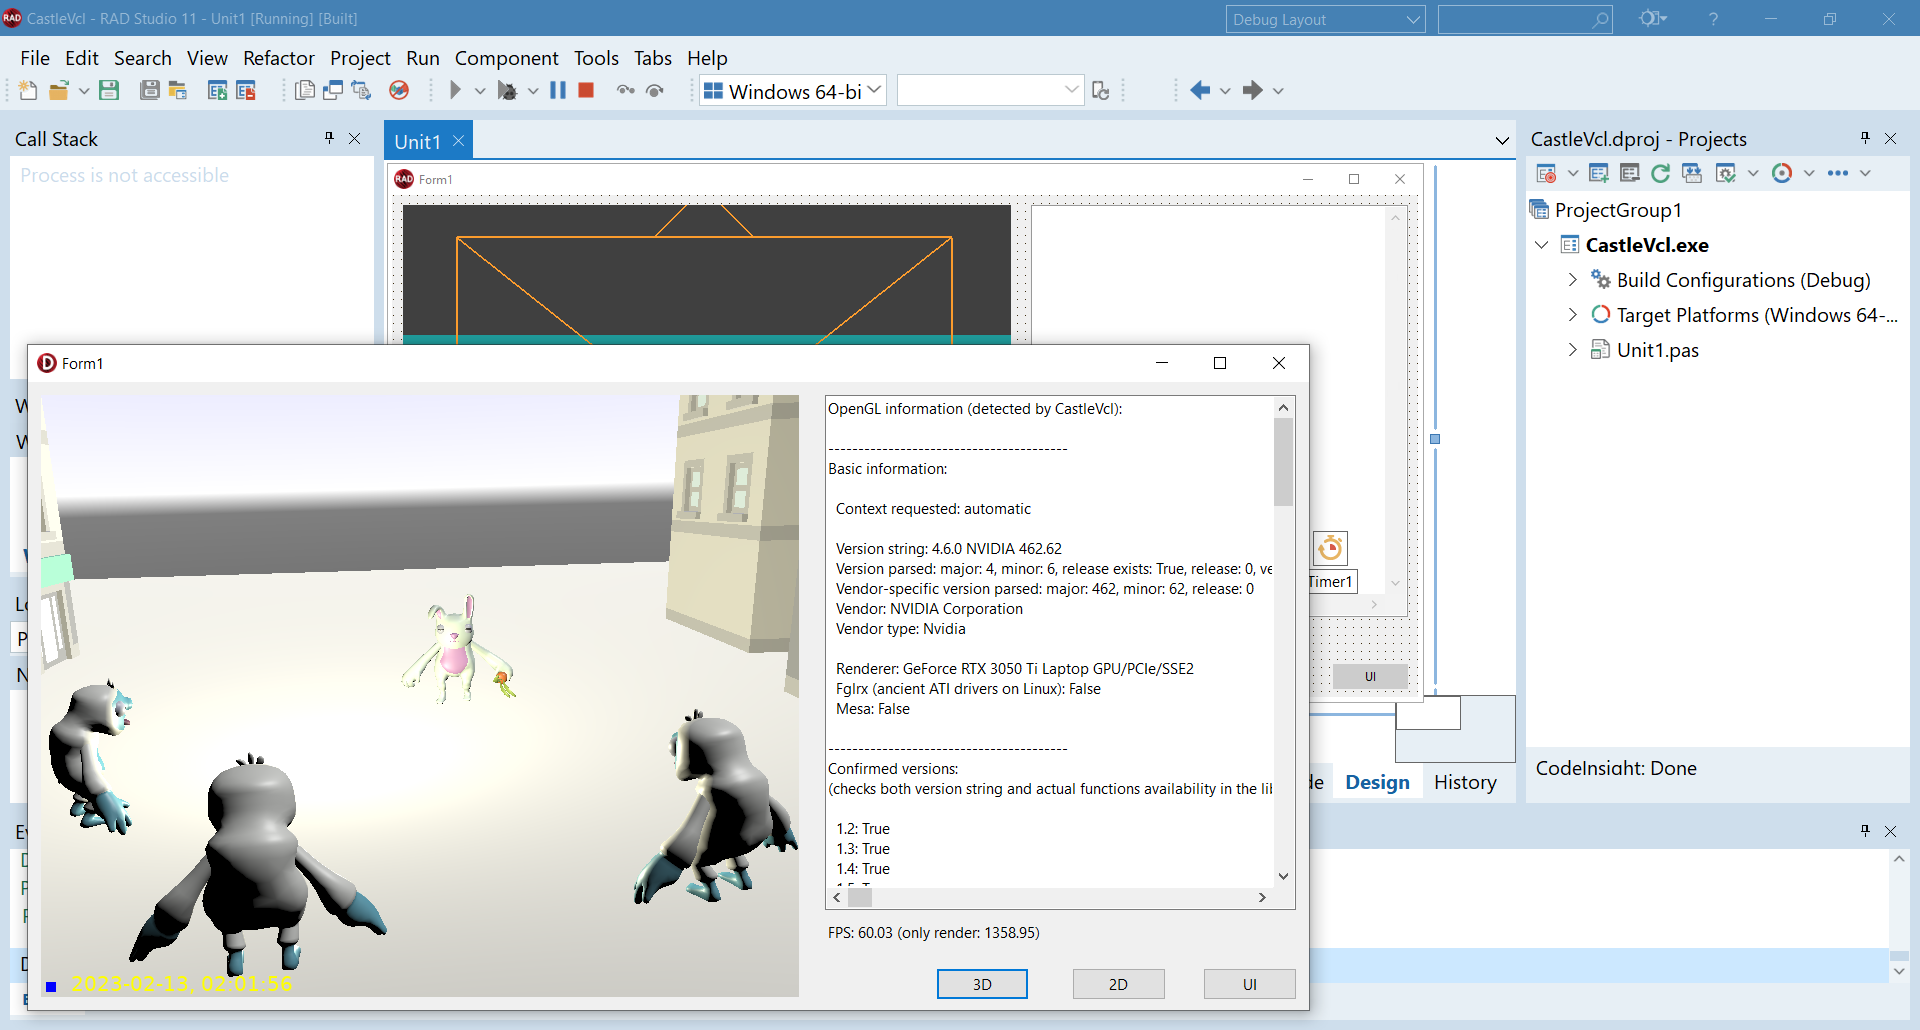
Task: Click the 3D button in Form1
Action: pos(982,984)
